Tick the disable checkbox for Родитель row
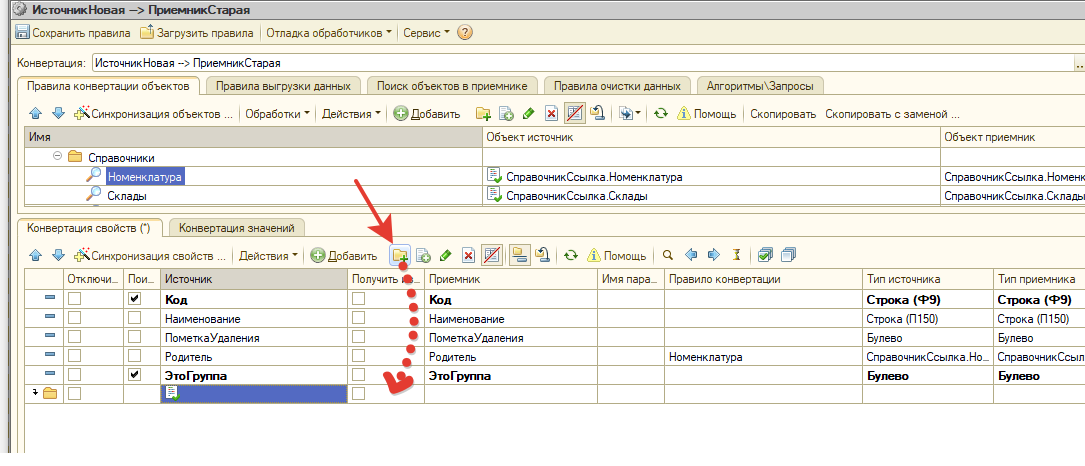This screenshot has height=466, width=1085. pyautogui.click(x=73, y=357)
